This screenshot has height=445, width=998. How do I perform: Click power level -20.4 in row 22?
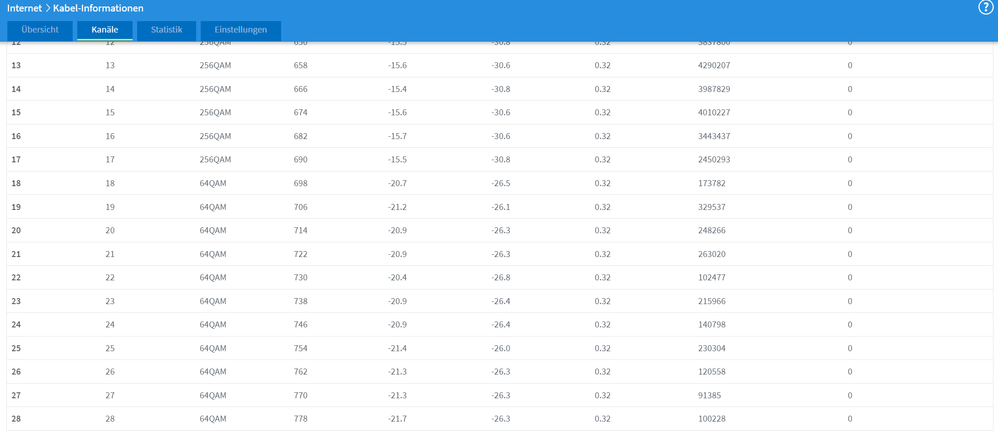click(398, 278)
